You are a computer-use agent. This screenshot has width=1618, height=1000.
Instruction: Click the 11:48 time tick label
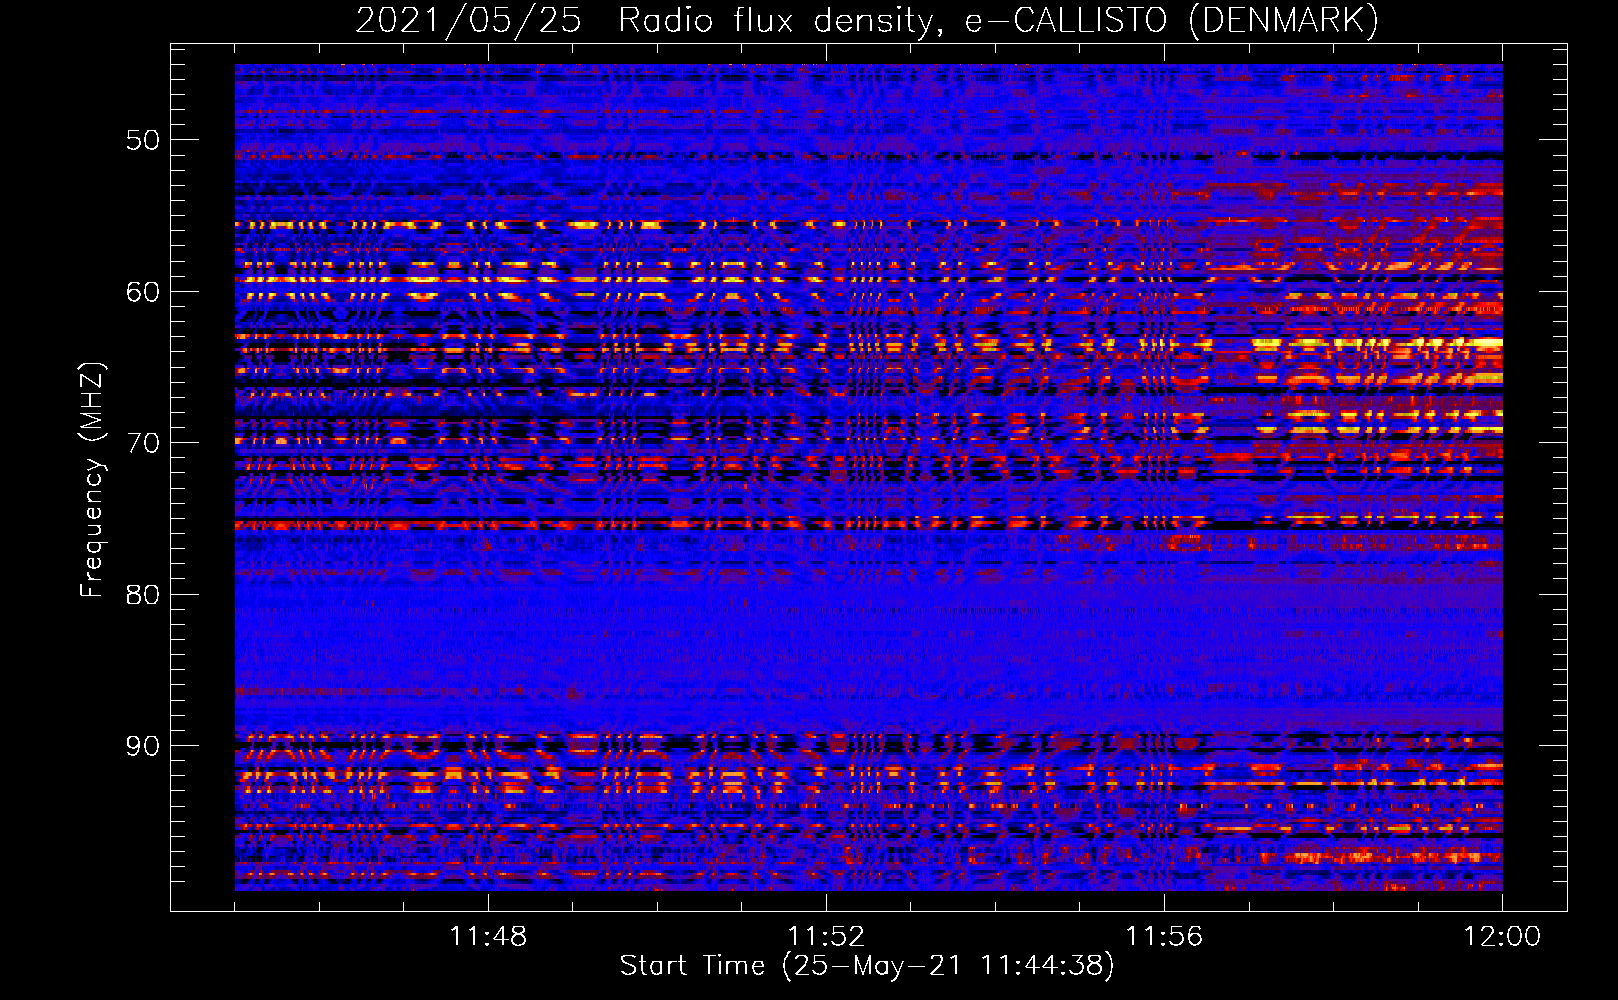[488, 937]
